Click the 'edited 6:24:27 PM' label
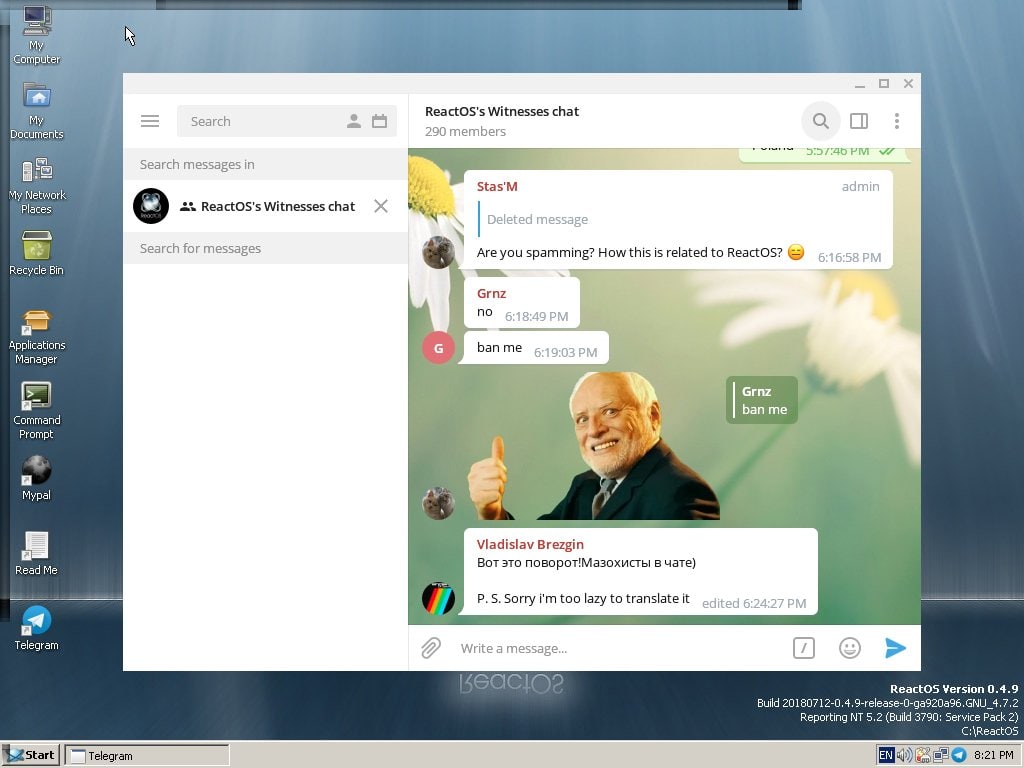 [754, 603]
